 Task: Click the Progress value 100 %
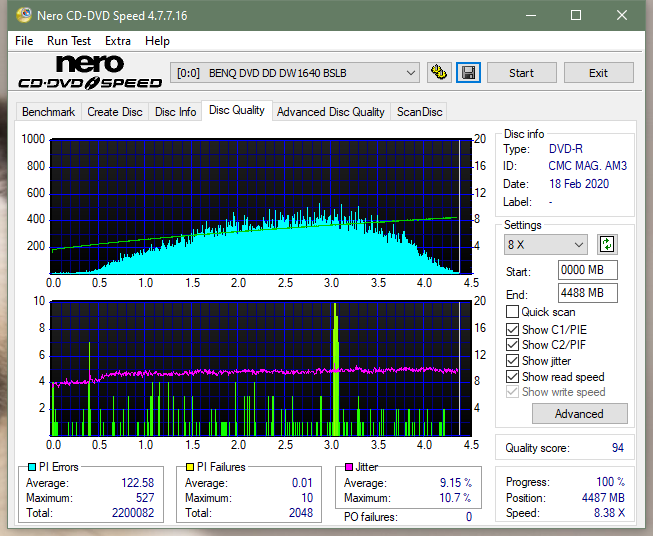pyautogui.click(x=611, y=482)
